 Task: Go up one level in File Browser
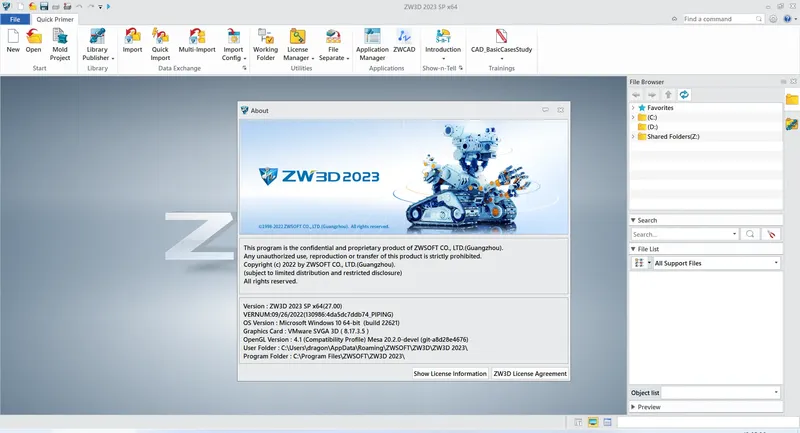point(668,95)
